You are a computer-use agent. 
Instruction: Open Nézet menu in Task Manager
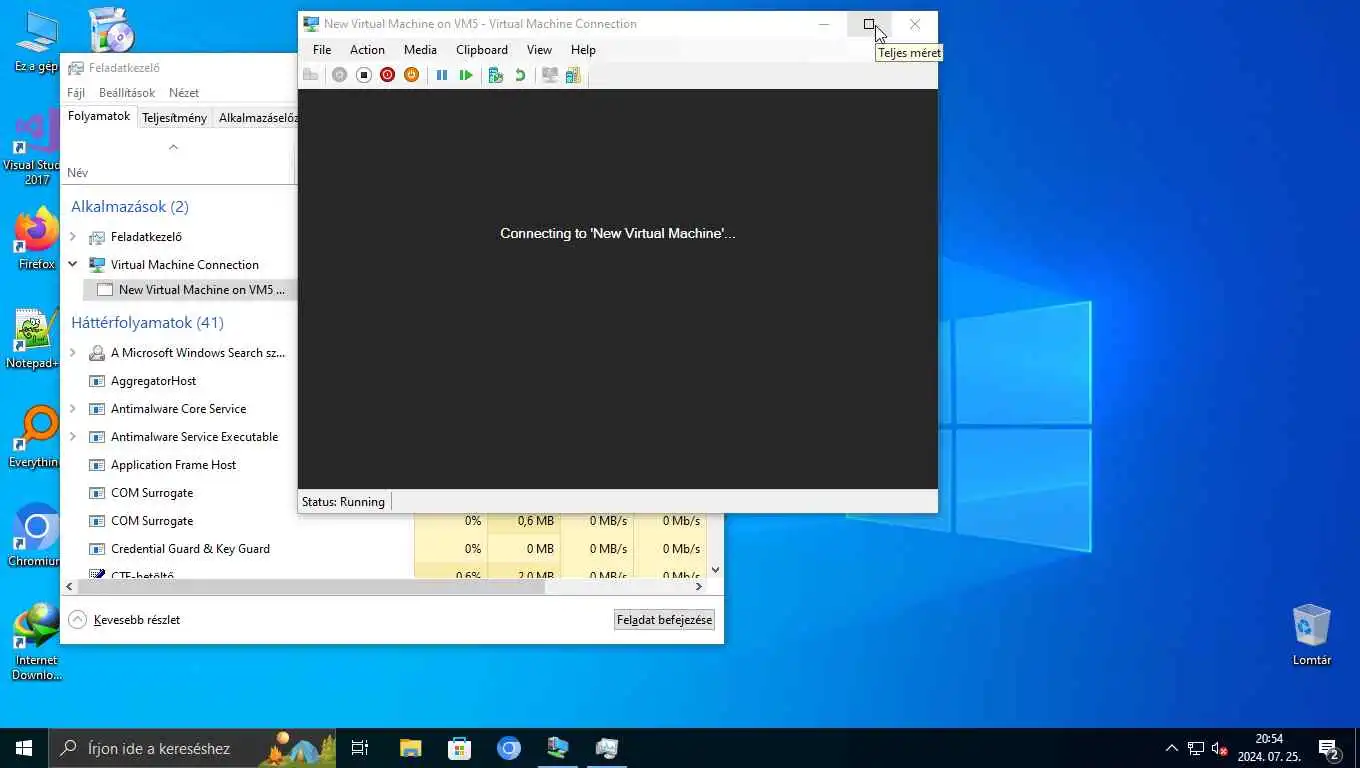coord(184,93)
